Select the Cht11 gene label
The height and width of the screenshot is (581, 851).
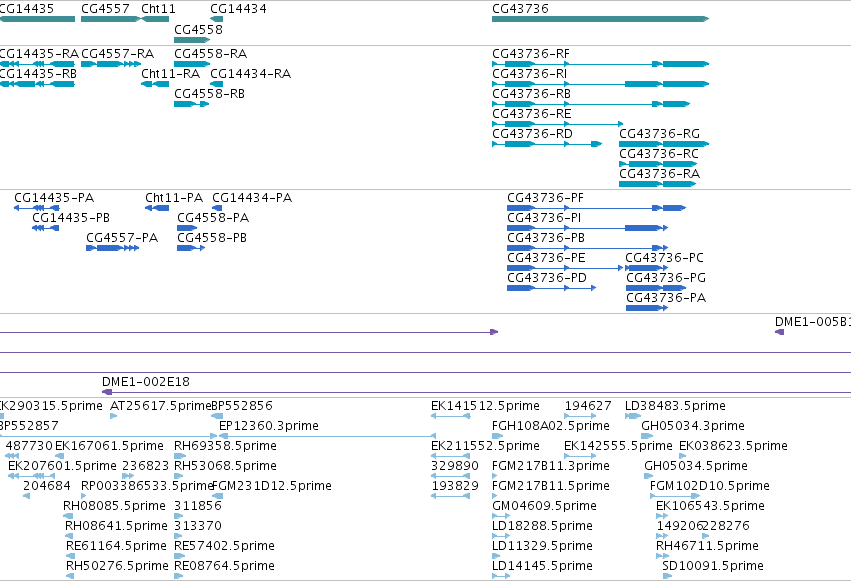tap(158, 9)
